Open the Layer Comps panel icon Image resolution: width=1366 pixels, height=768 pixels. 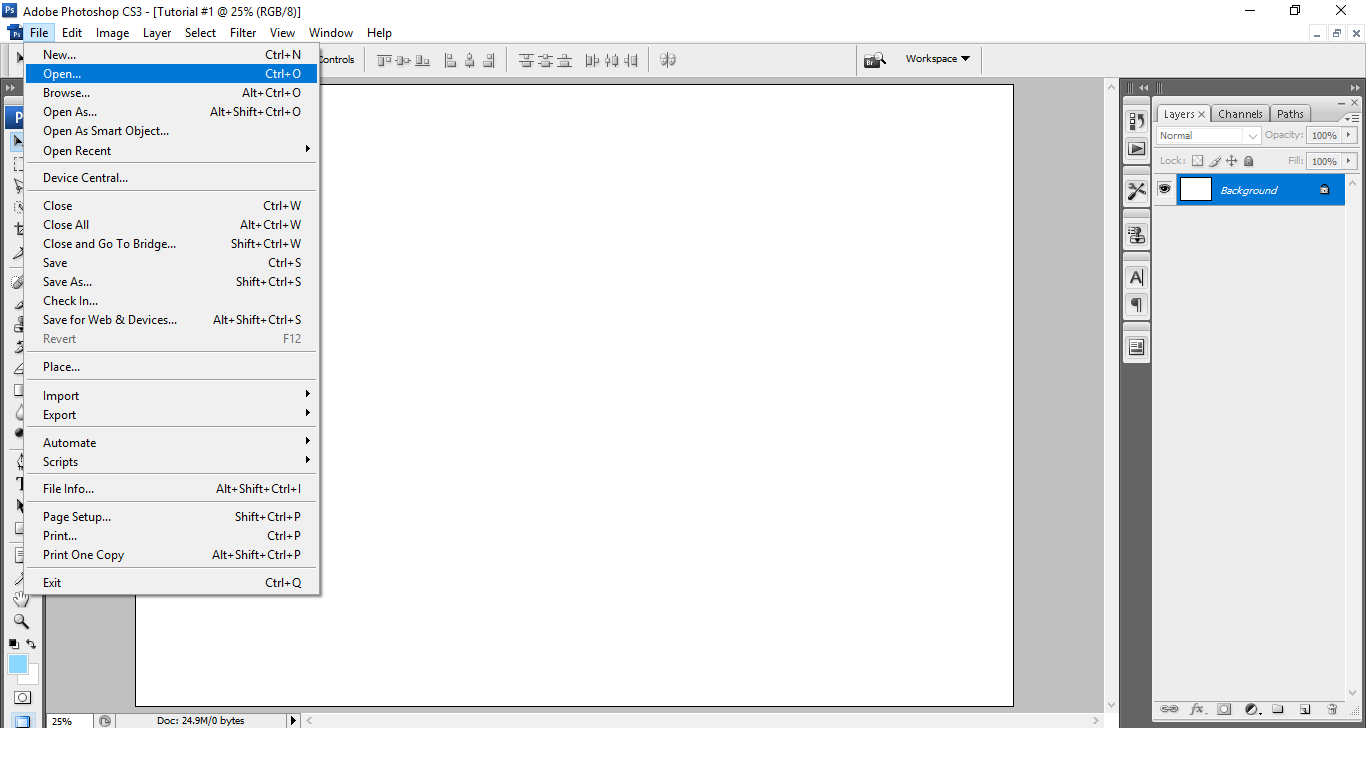pyautogui.click(x=1136, y=347)
